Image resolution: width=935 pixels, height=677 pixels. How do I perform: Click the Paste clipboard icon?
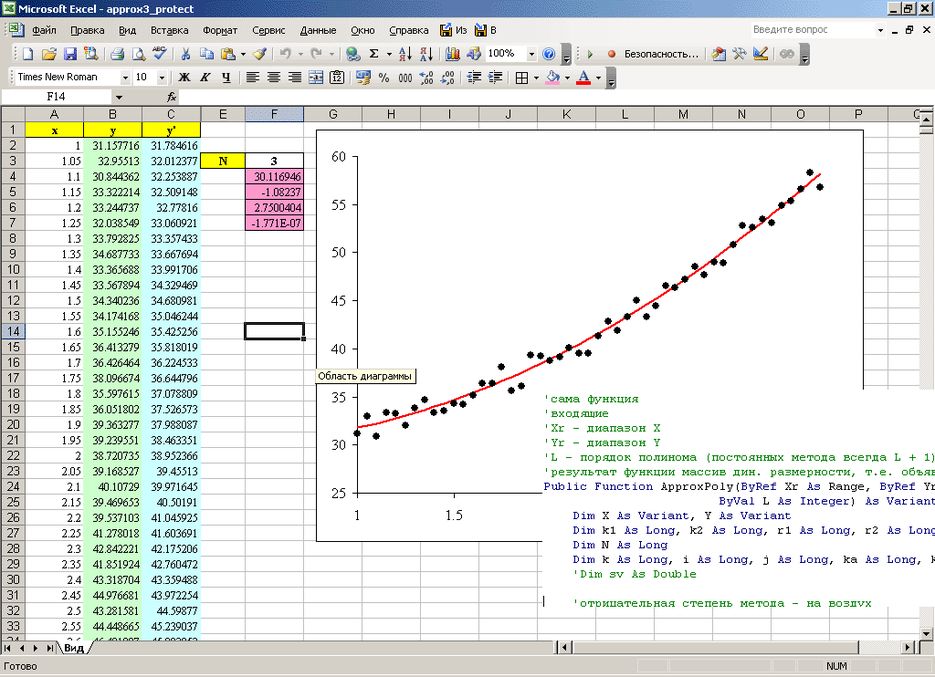[x=228, y=54]
